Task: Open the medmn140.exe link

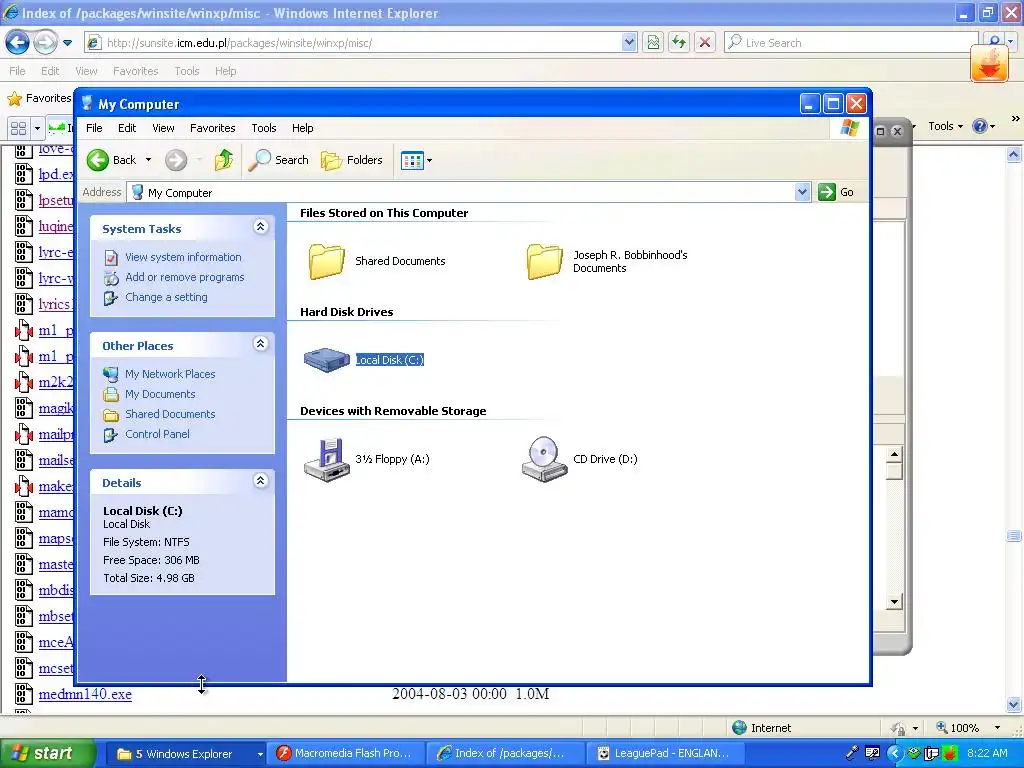Action: click(85, 694)
